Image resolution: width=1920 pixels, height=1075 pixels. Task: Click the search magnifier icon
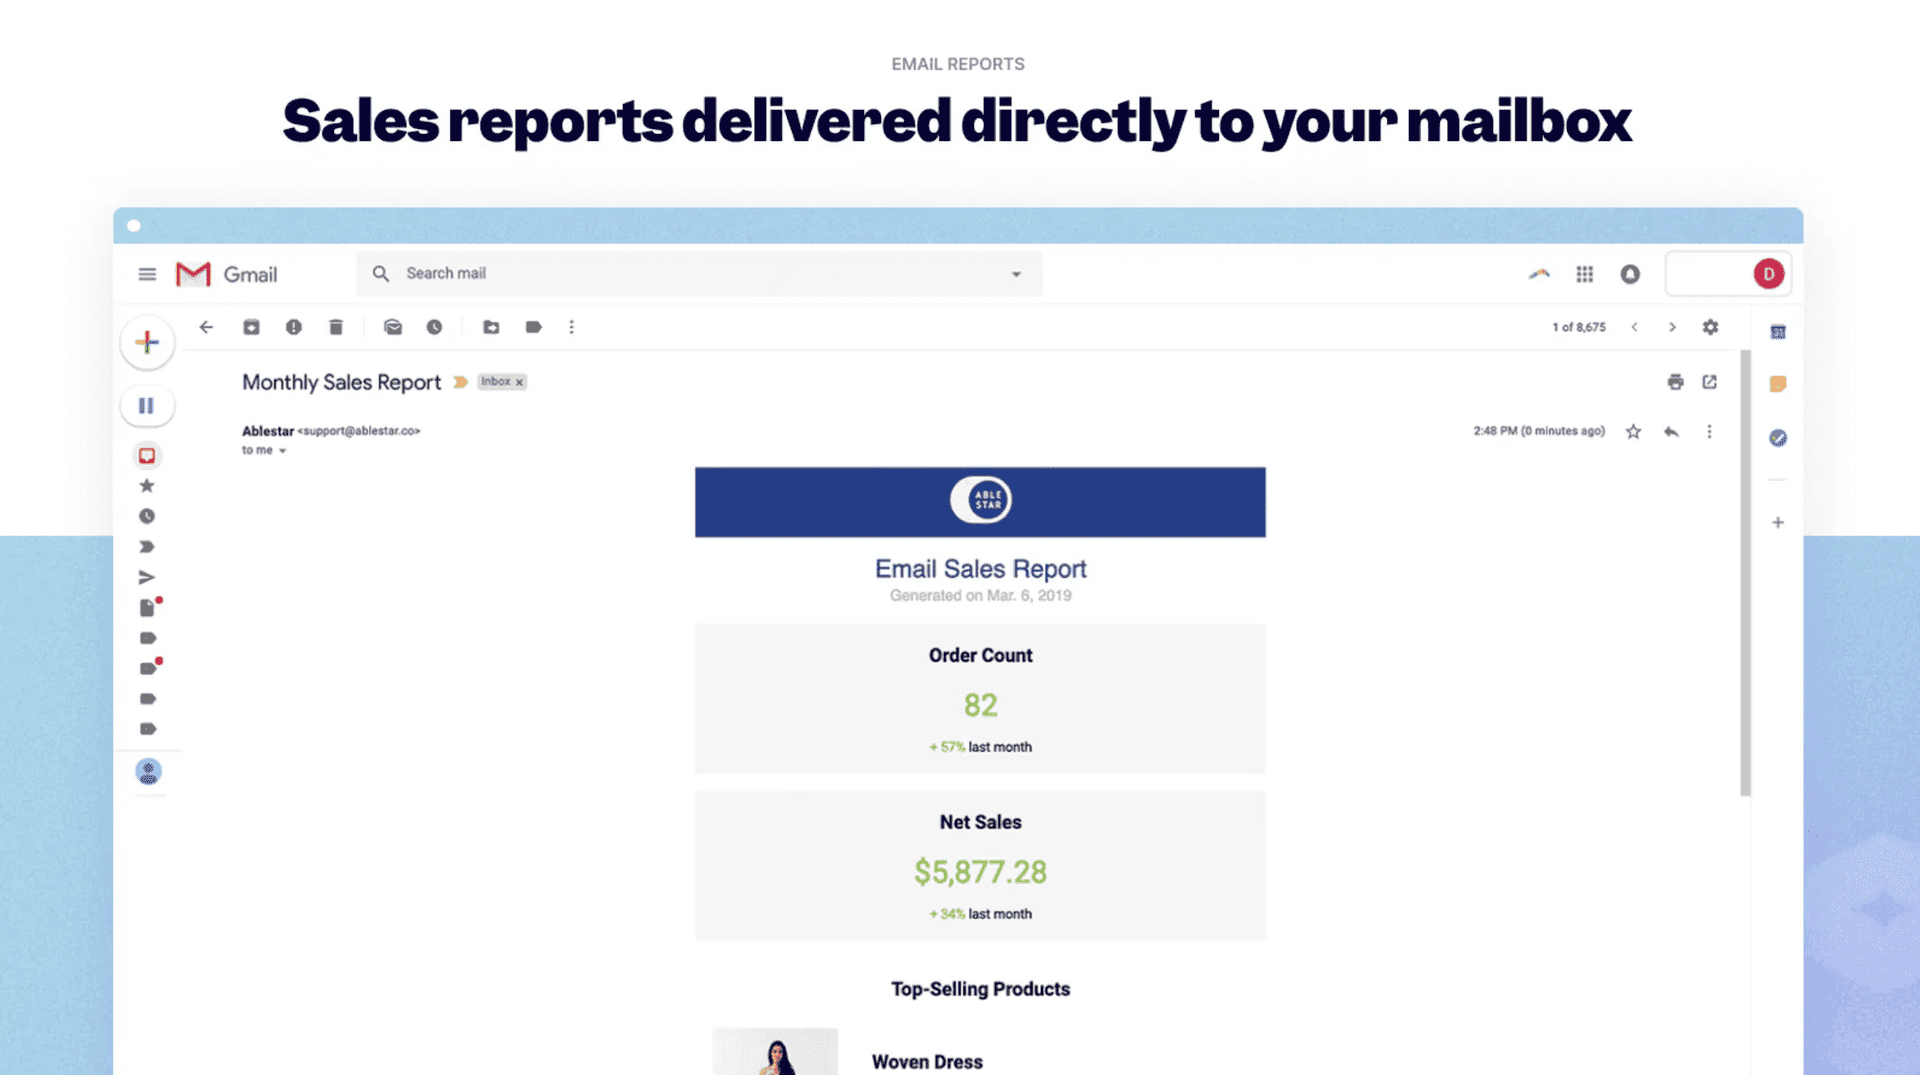(381, 274)
